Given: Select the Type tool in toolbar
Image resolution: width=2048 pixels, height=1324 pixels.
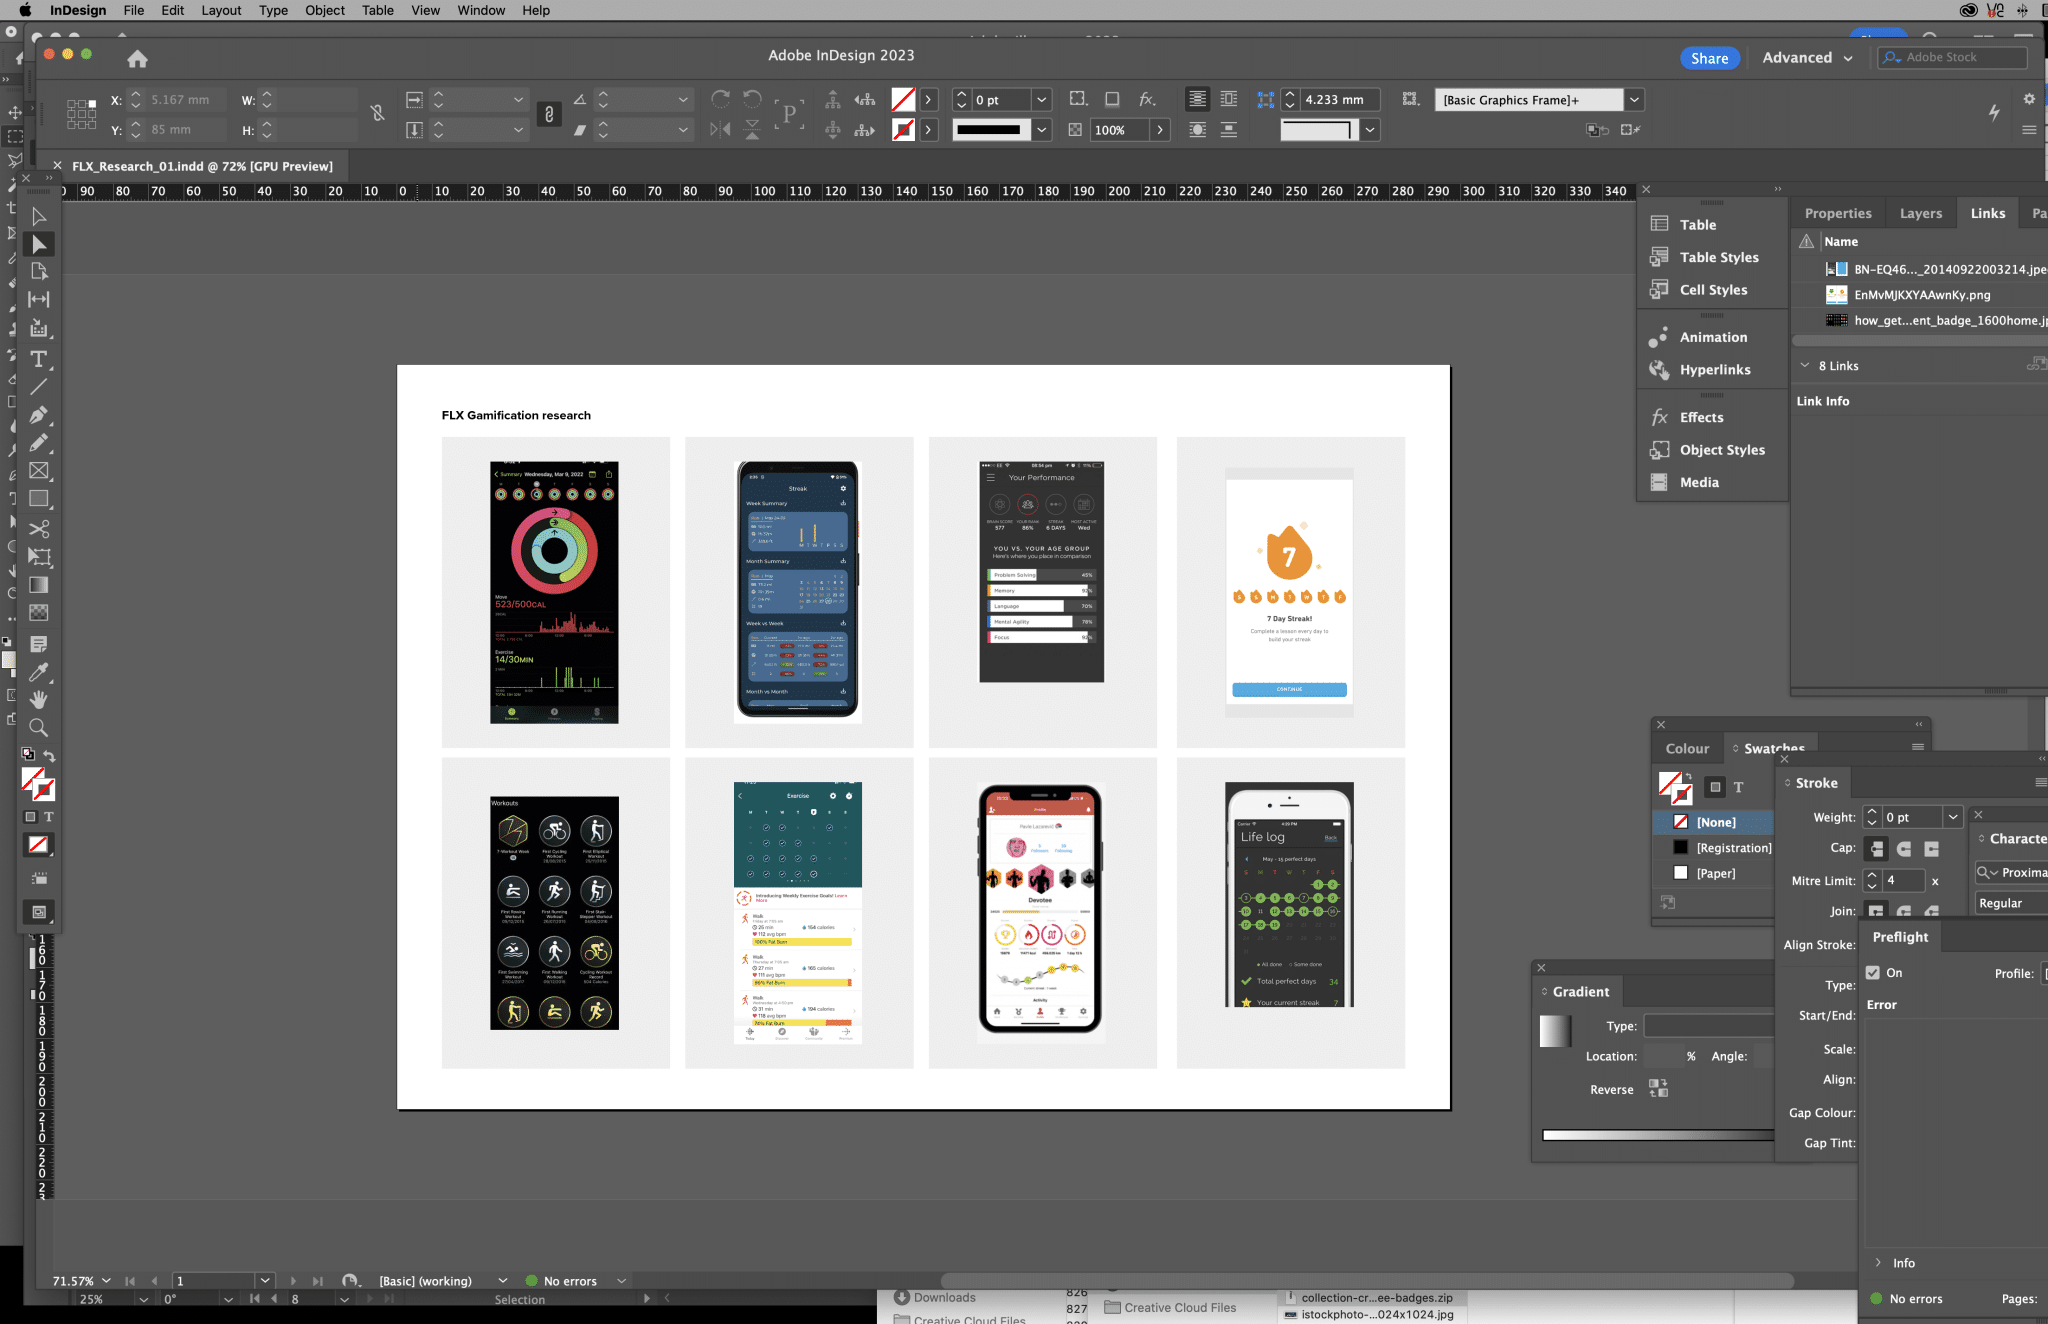Looking at the screenshot, I should pos(39,359).
